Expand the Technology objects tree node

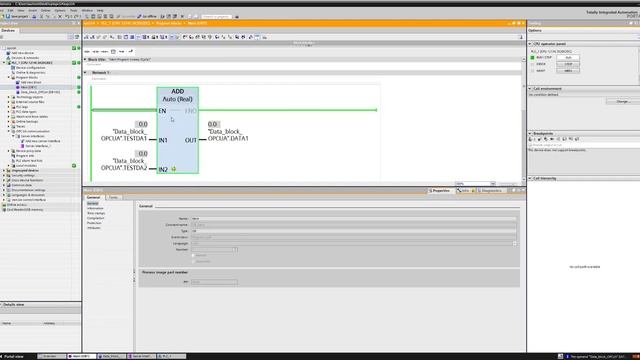[9, 97]
